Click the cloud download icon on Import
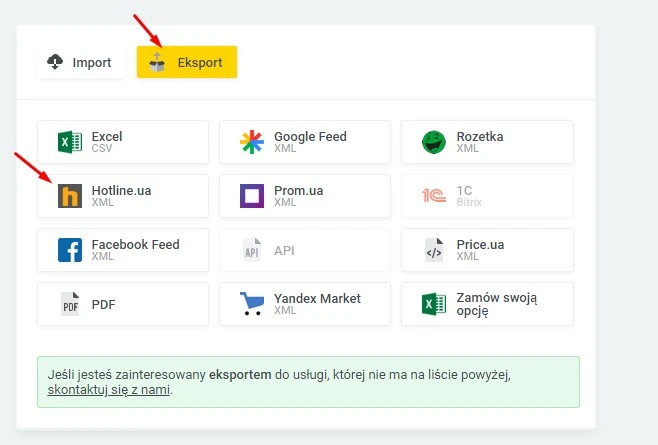This screenshot has width=658, height=445. (x=55, y=62)
